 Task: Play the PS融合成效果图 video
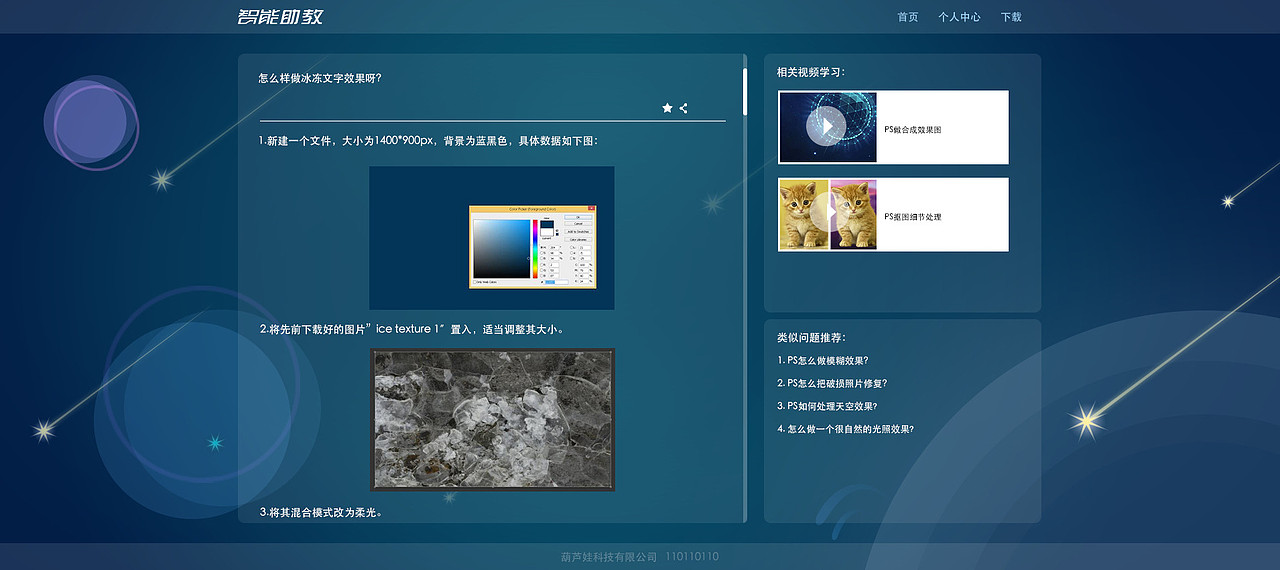click(x=826, y=127)
